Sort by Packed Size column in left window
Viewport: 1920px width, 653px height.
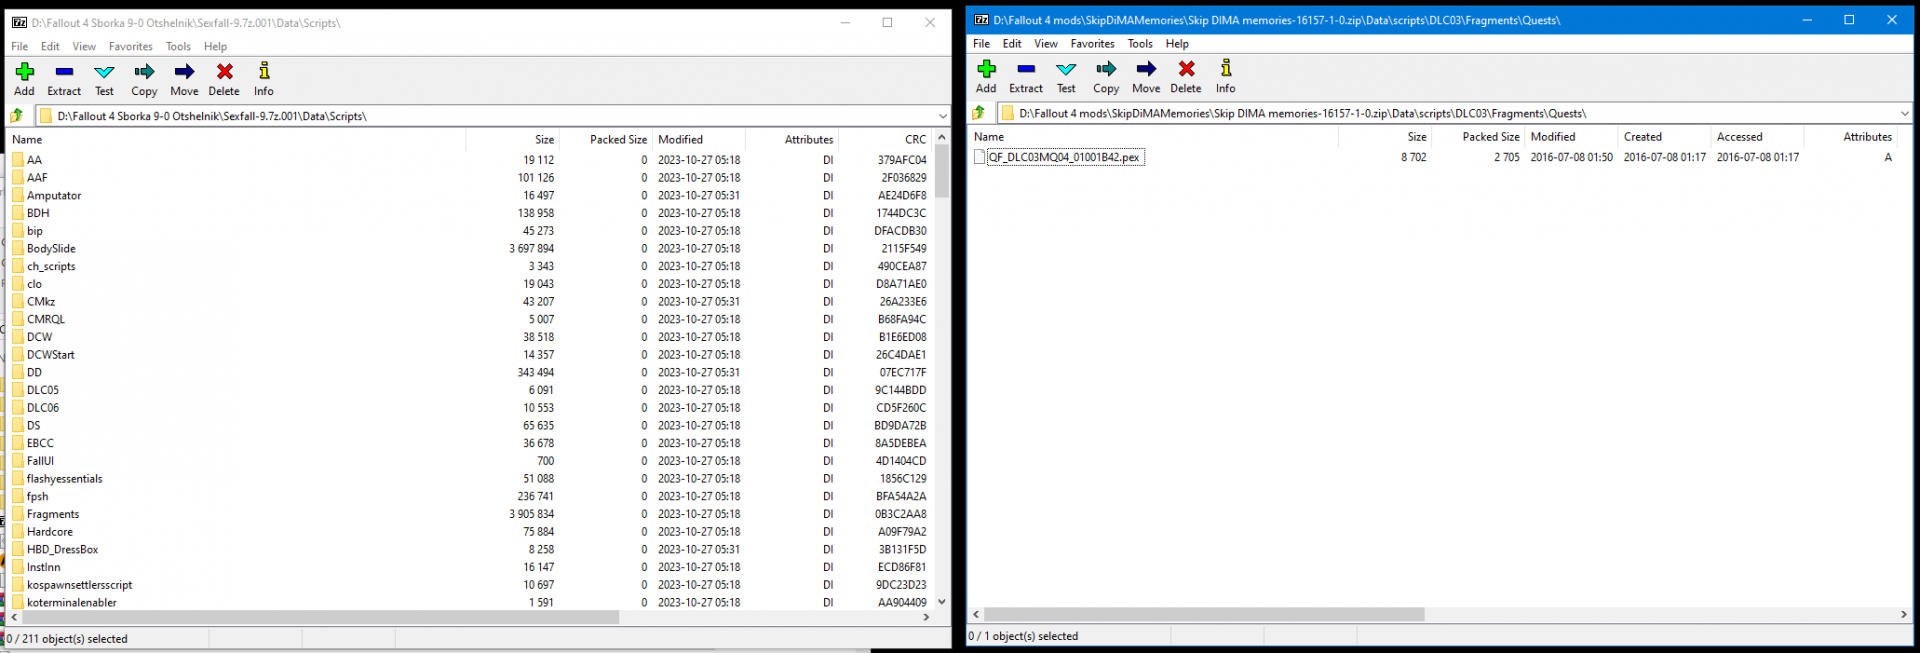click(617, 140)
